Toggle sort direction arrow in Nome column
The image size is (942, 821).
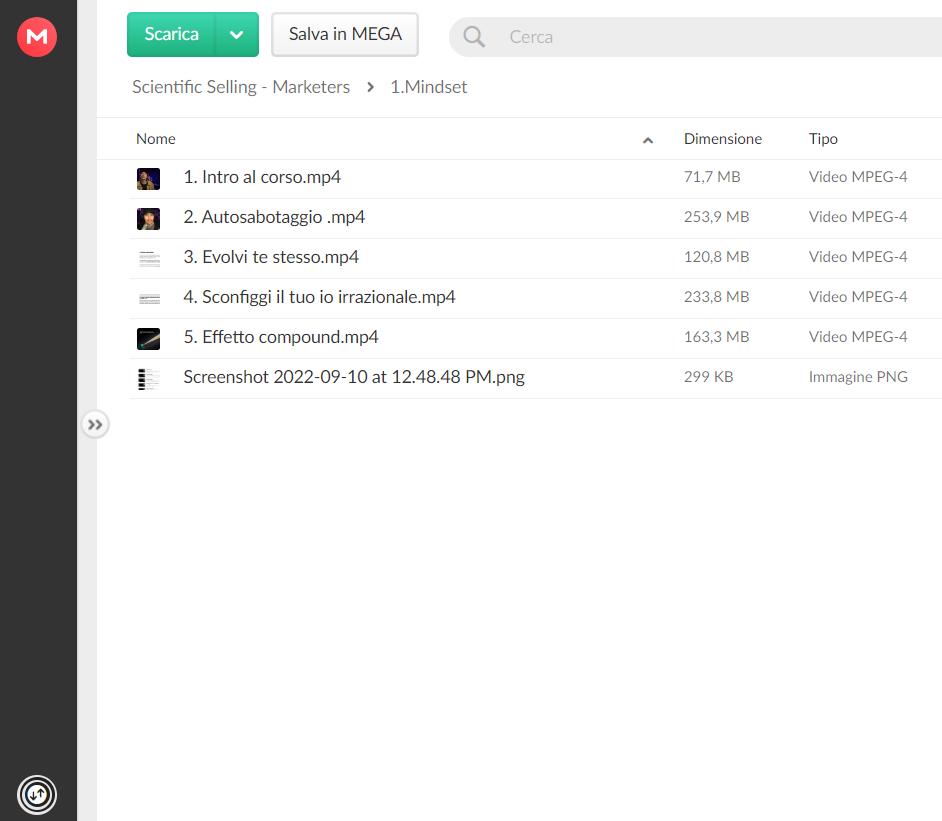coord(648,140)
